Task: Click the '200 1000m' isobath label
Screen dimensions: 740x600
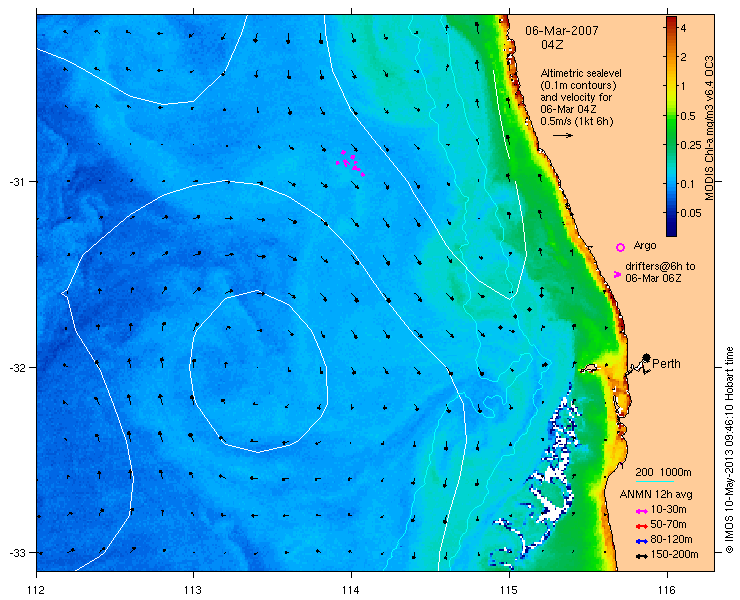Action: pos(663,473)
